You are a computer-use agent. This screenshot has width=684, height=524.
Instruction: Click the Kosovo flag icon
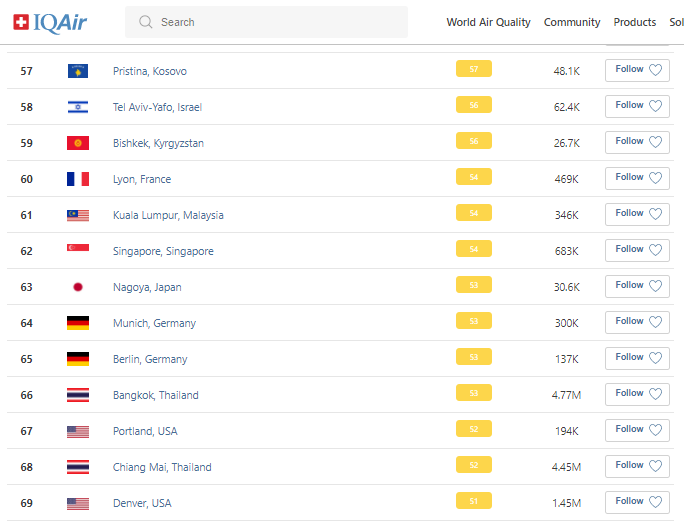coord(78,71)
